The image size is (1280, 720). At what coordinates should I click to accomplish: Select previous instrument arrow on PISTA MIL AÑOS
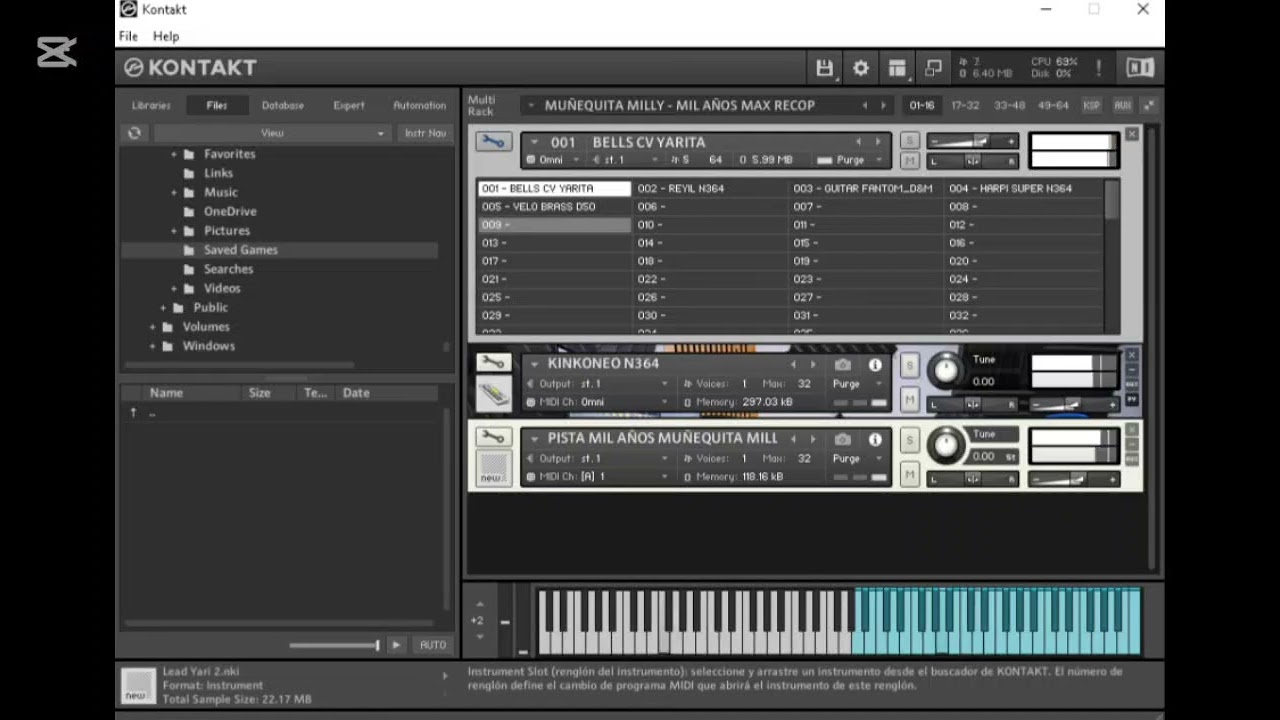click(x=793, y=439)
